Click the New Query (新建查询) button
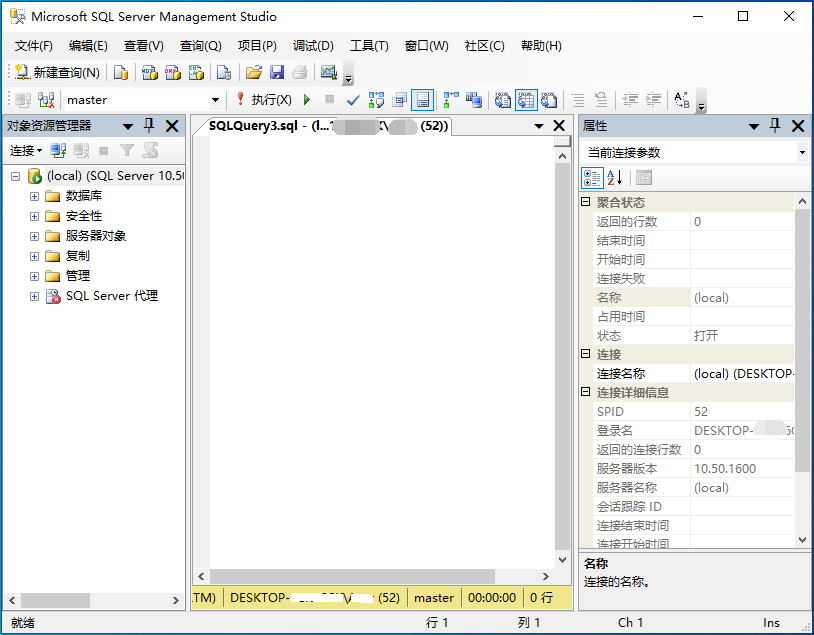814x635 pixels. (57, 72)
